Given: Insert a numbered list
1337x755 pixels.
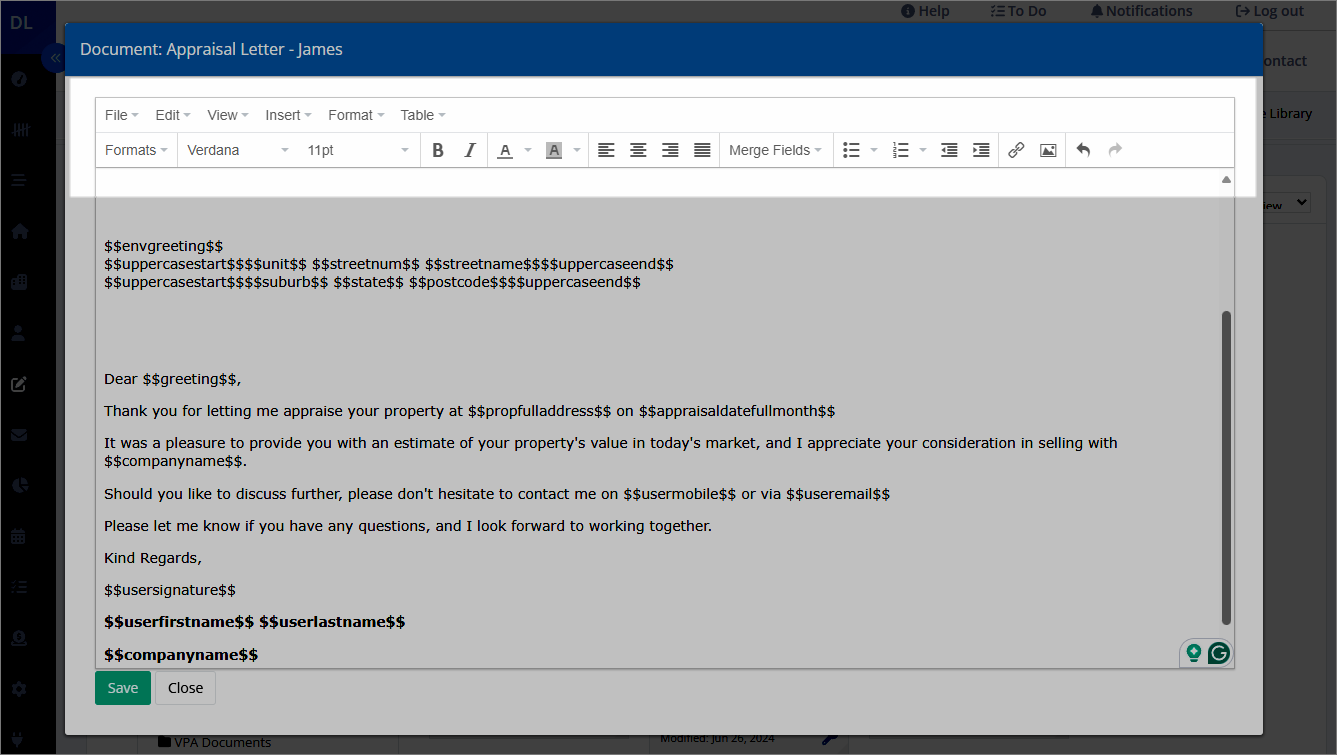Looking at the screenshot, I should coord(901,150).
